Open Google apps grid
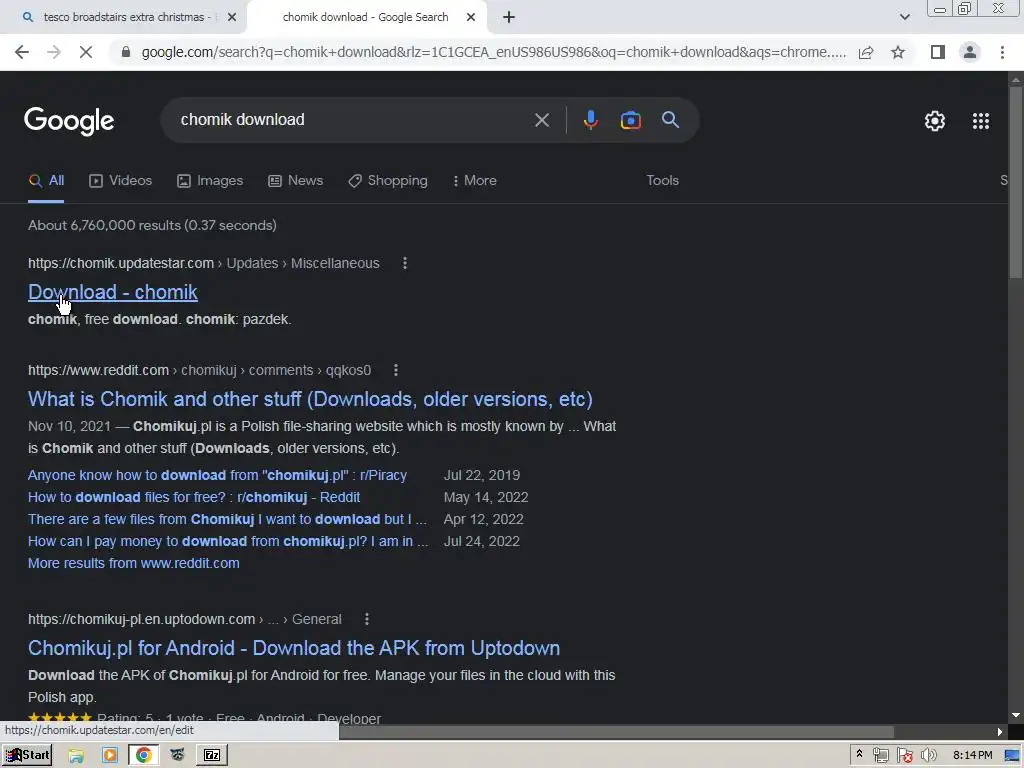 [x=981, y=121]
